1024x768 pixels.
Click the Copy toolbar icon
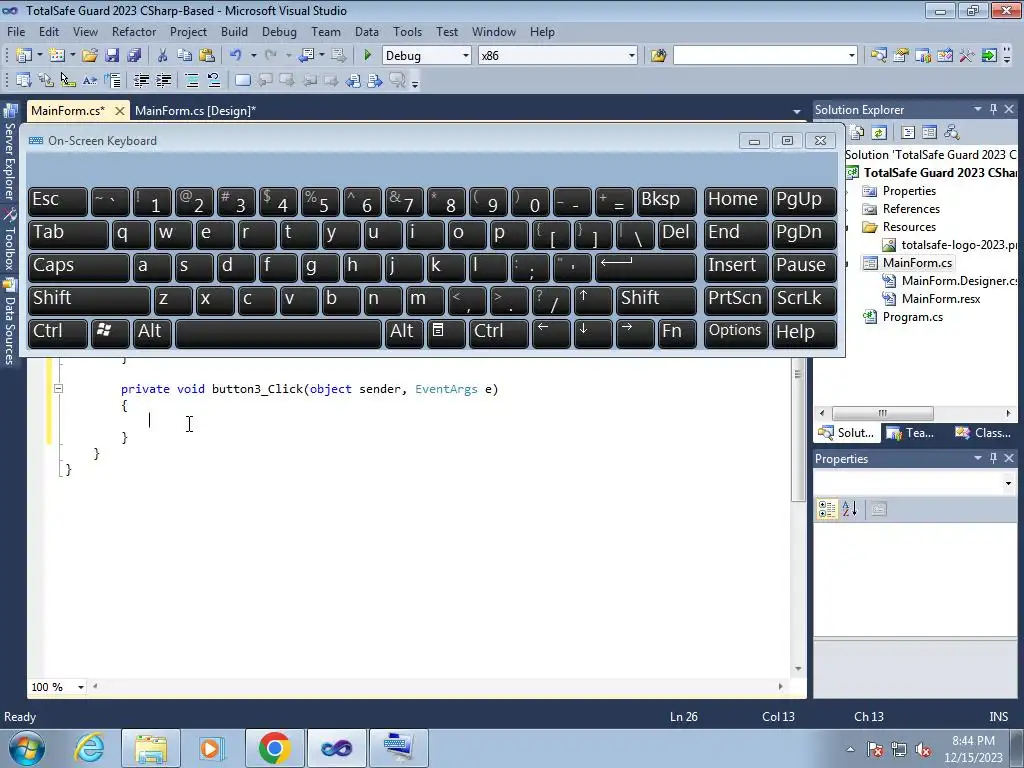(x=185, y=56)
